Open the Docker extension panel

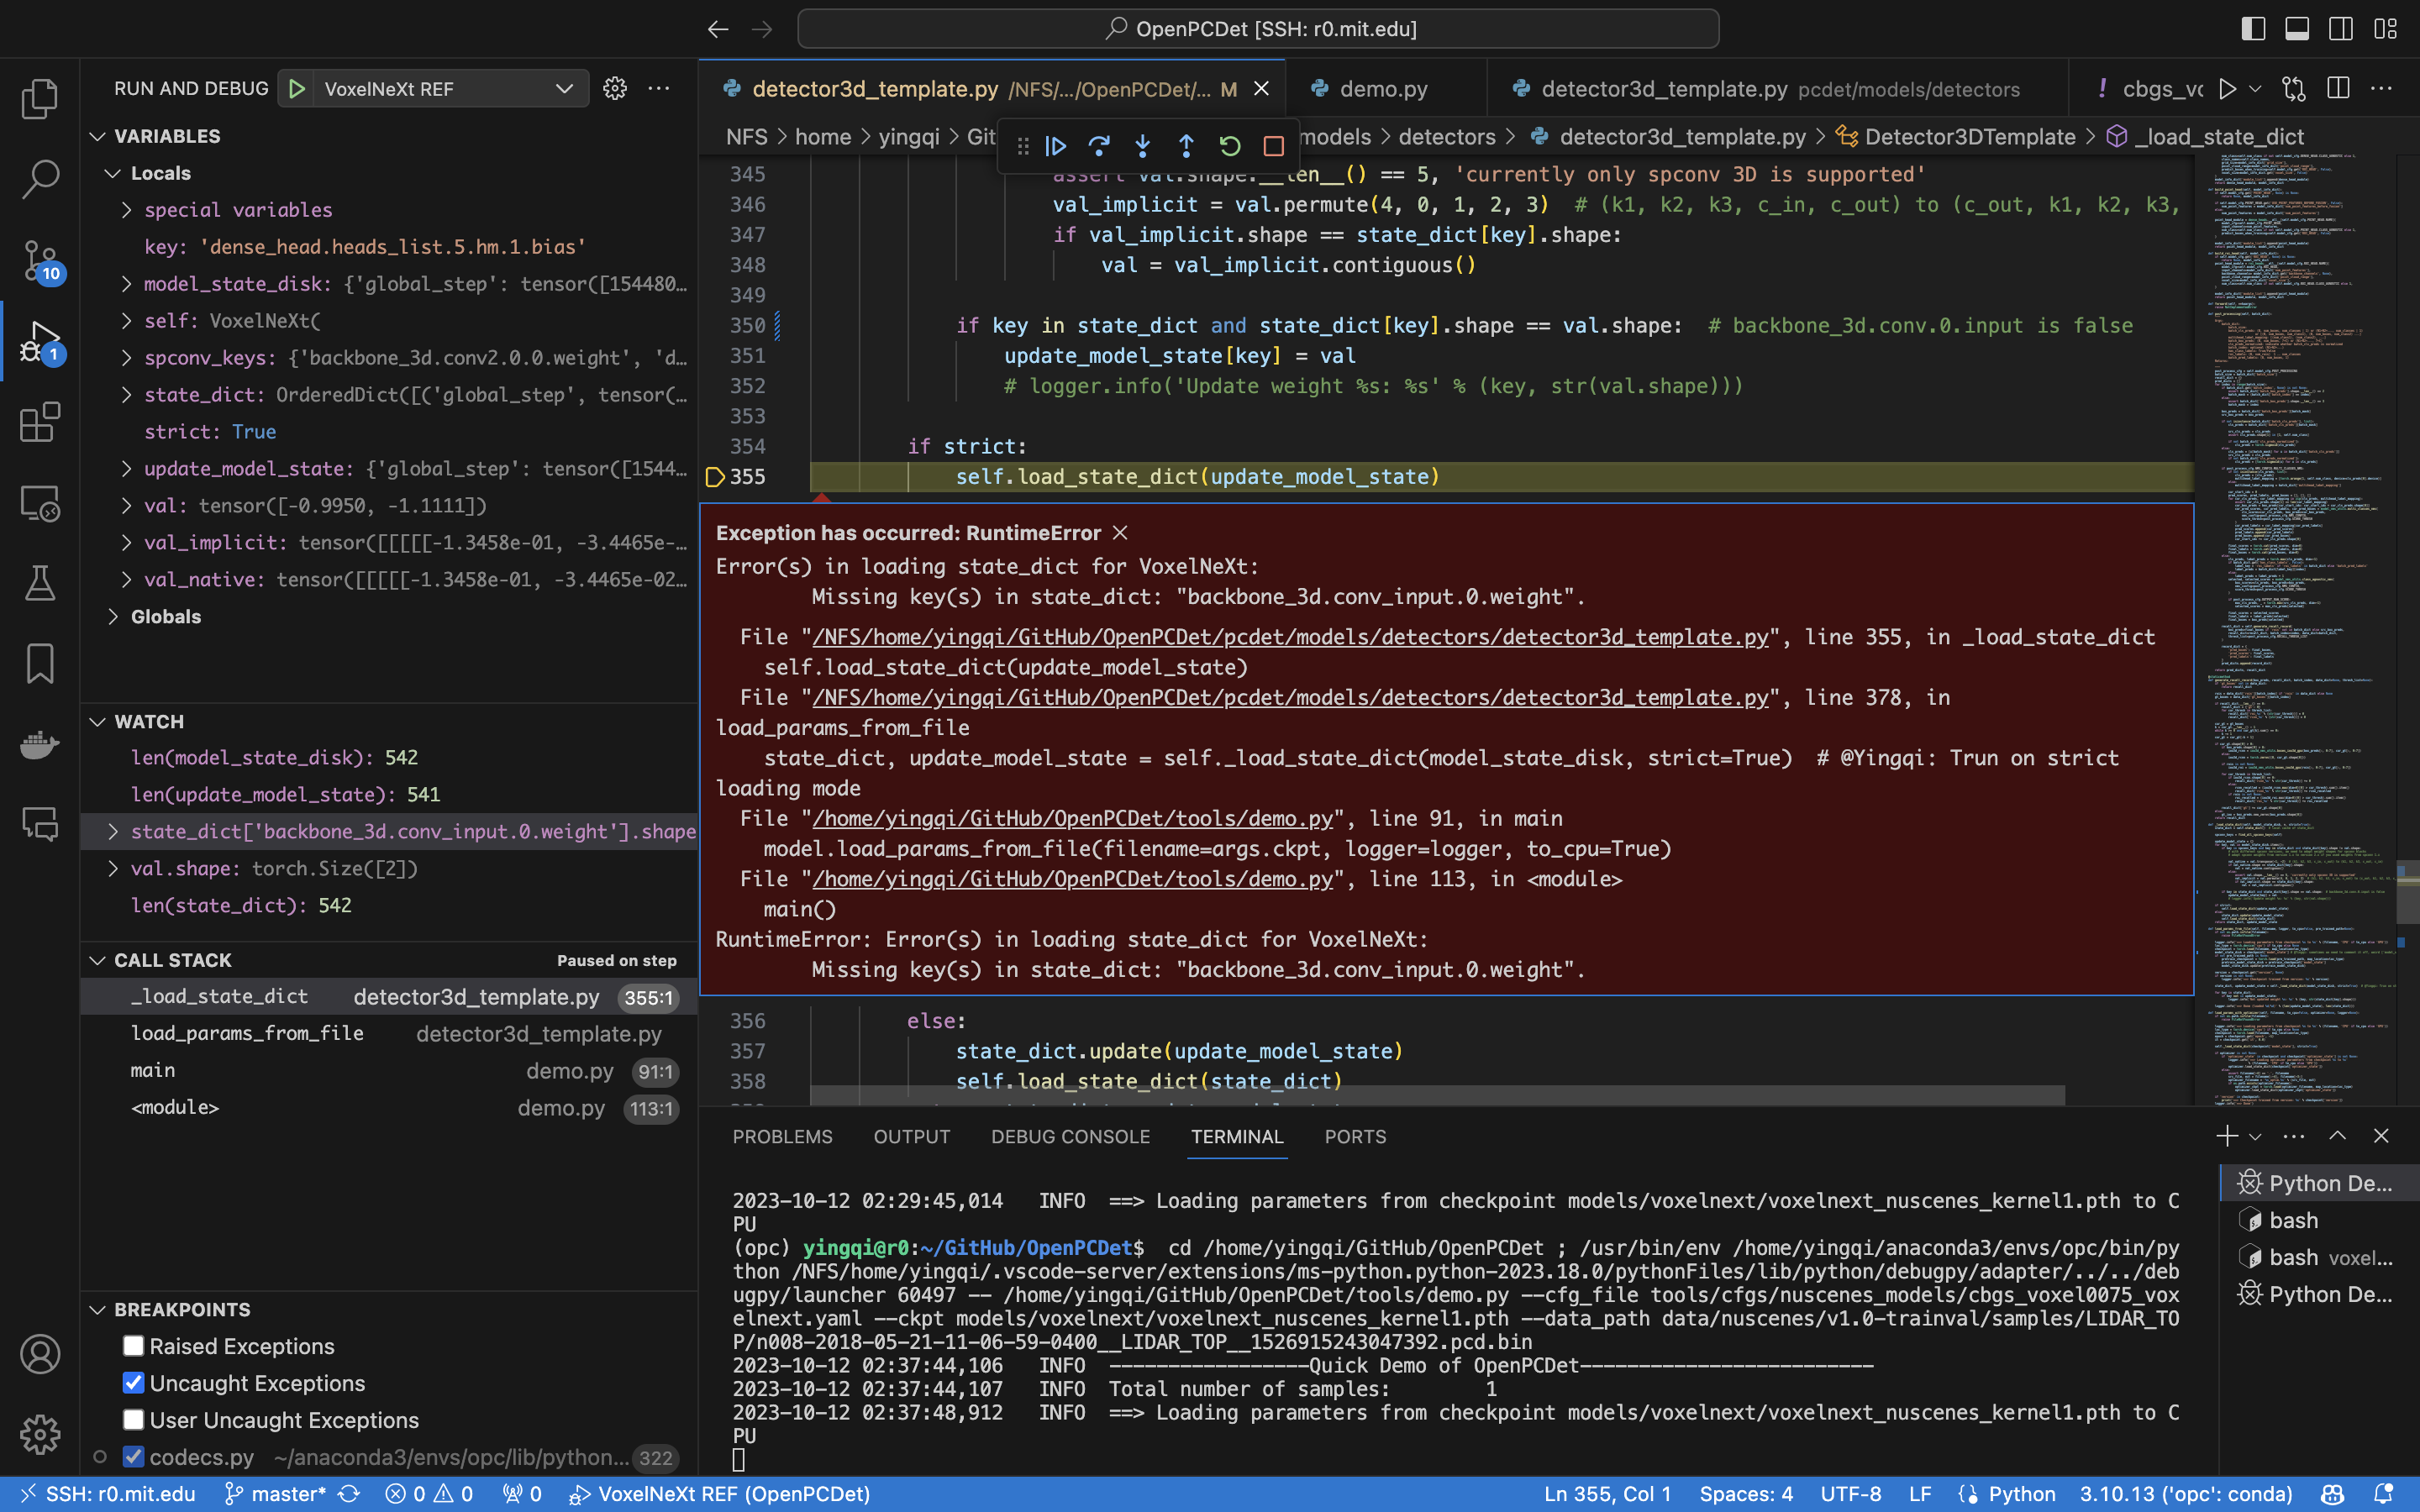[x=40, y=744]
